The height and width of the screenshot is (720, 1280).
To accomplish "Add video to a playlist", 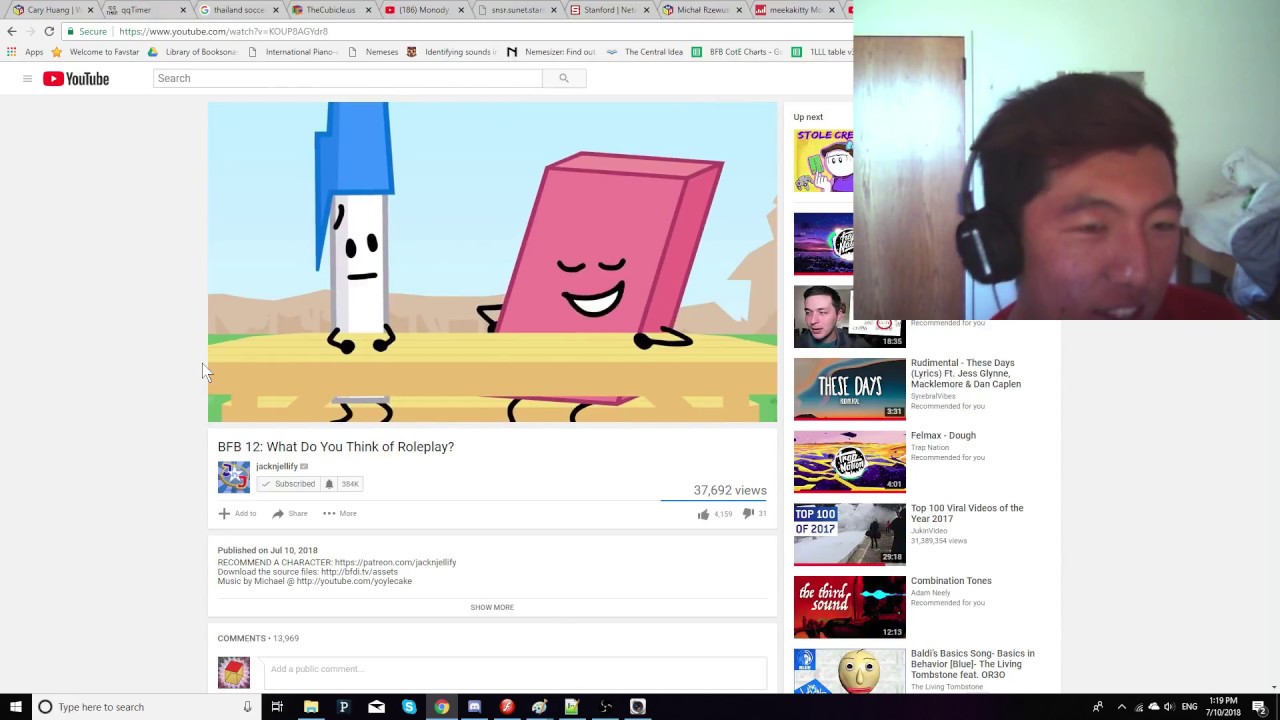I will pos(237,514).
